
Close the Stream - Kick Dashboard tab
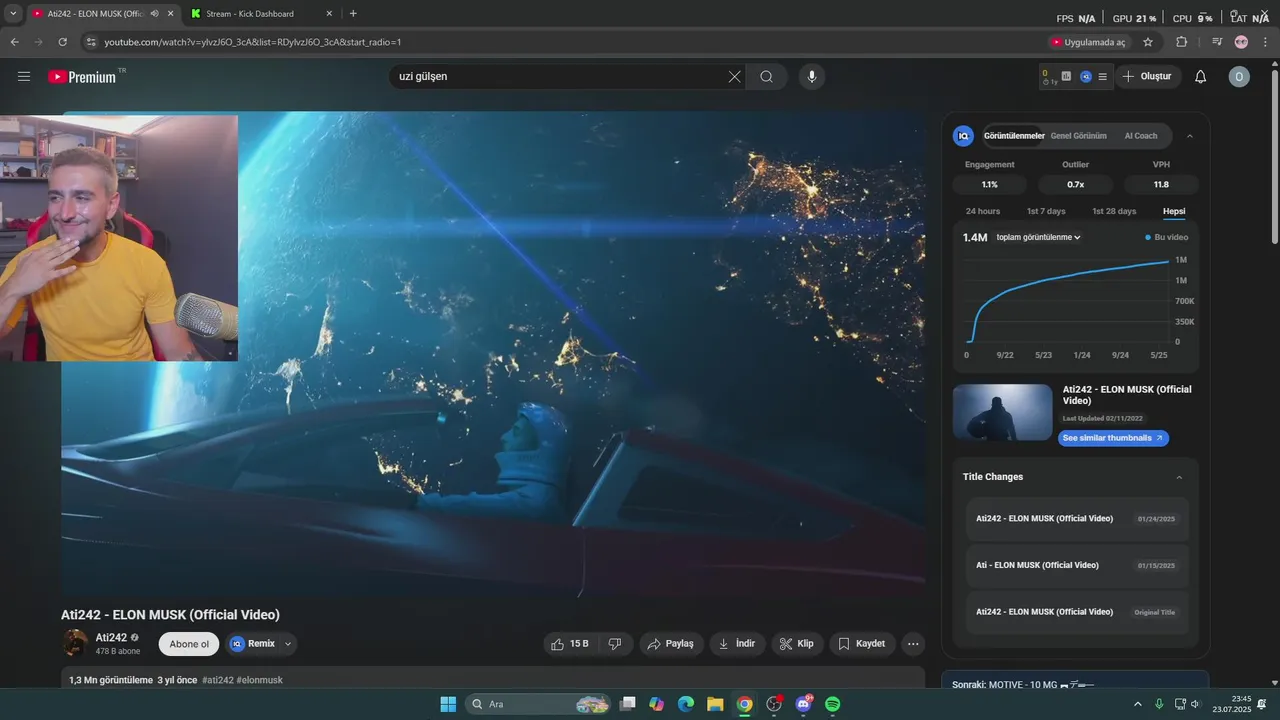[329, 14]
